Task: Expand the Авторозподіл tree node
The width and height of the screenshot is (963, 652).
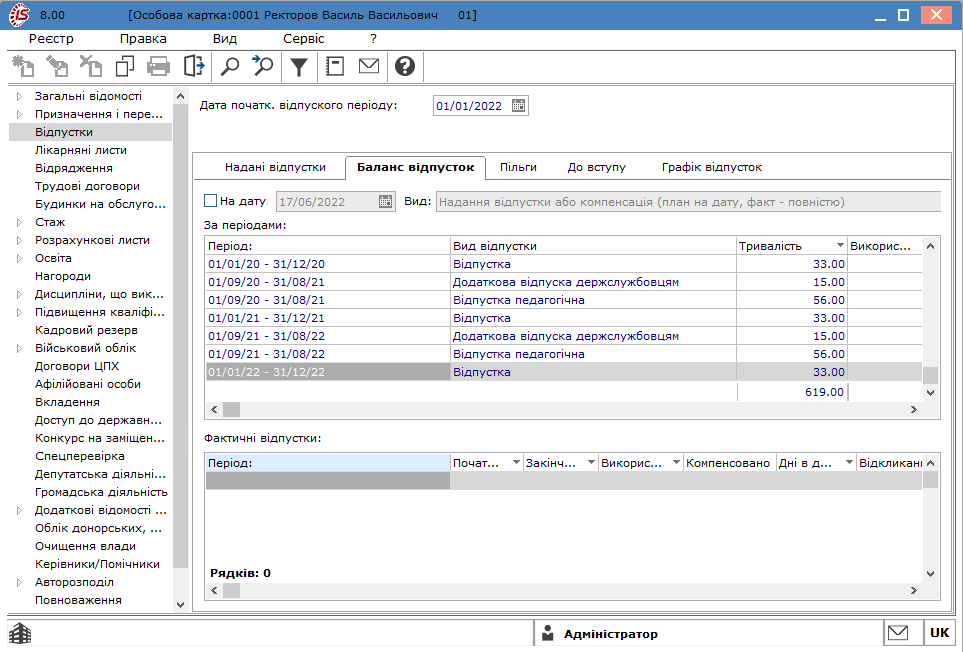Action: [x=20, y=582]
